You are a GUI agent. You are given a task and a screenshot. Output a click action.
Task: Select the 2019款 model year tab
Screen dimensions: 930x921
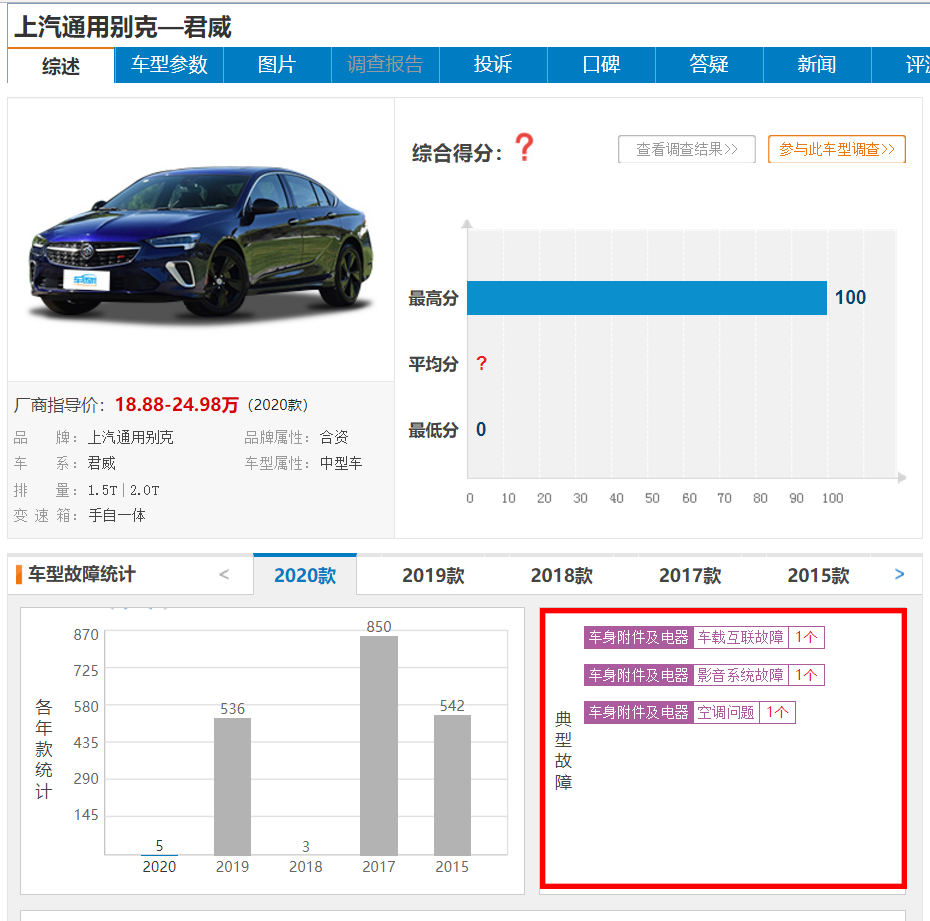pyautogui.click(x=433, y=575)
